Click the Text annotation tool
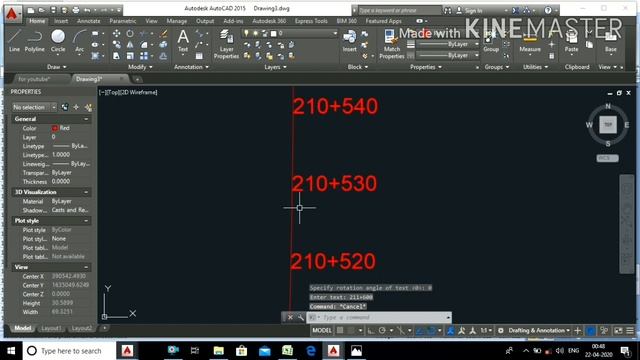This screenshot has height=360, width=640. click(183, 41)
